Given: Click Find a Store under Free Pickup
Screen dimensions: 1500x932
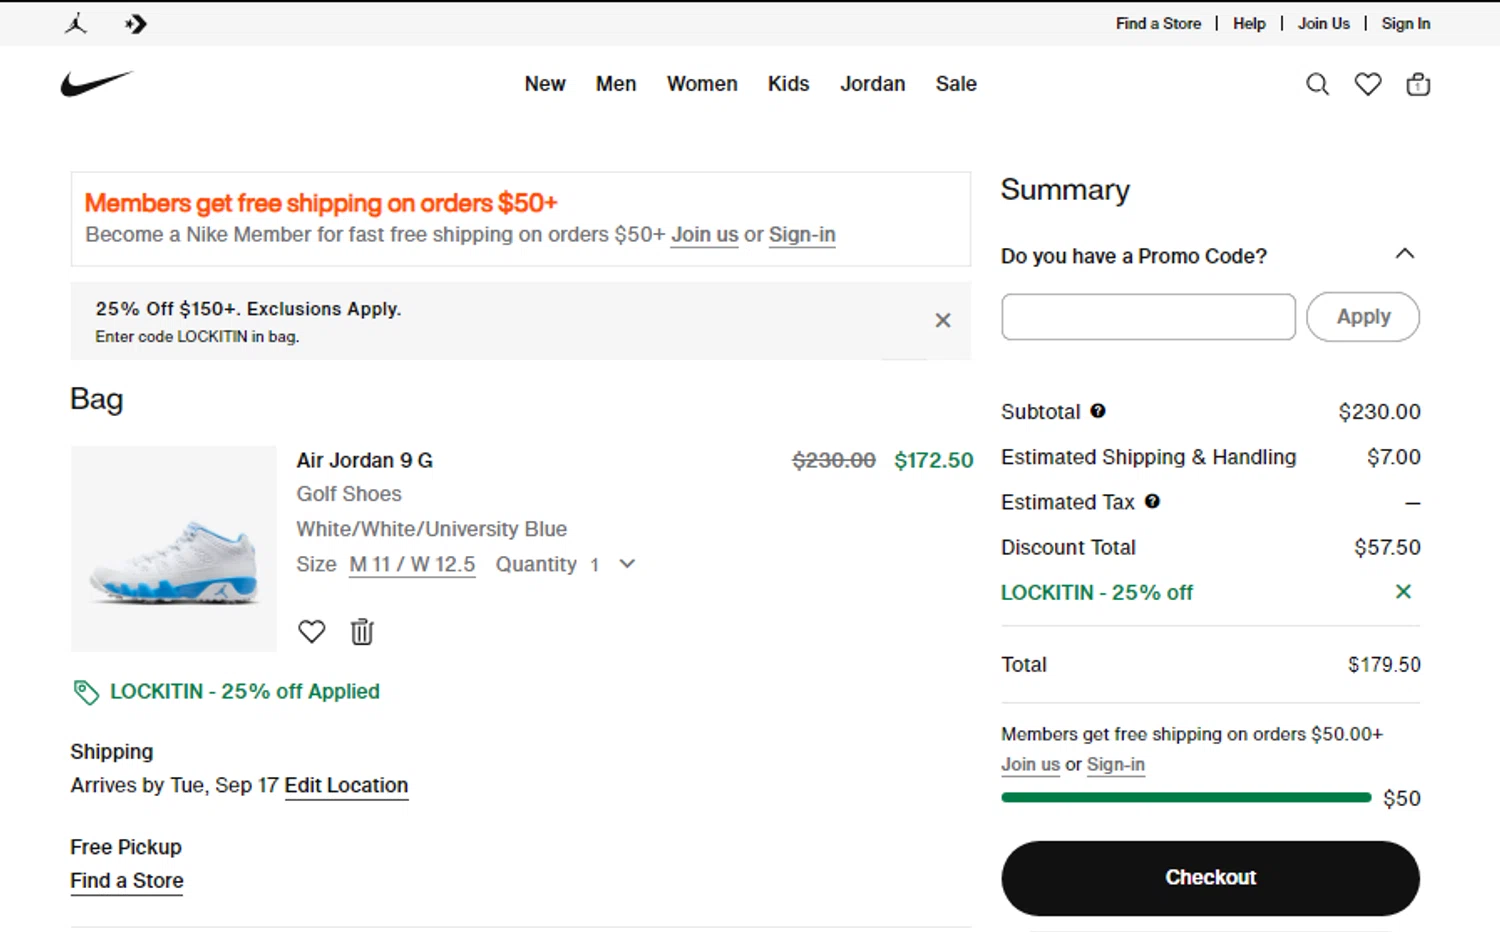Looking at the screenshot, I should pyautogui.click(x=127, y=880).
